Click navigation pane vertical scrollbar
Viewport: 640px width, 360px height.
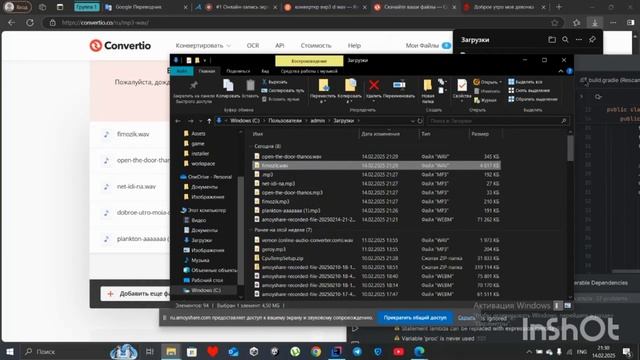(x=241, y=230)
